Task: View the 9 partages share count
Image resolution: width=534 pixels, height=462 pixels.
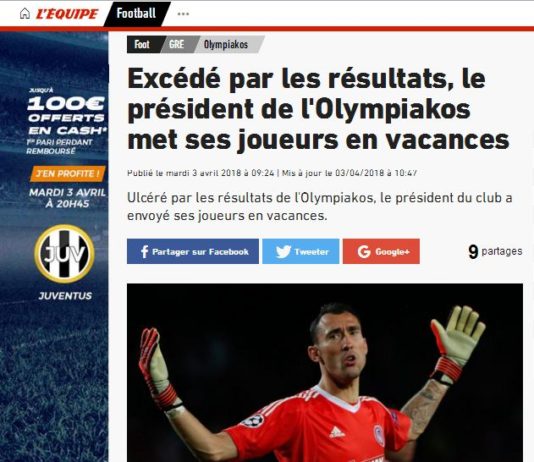Action: click(x=495, y=252)
